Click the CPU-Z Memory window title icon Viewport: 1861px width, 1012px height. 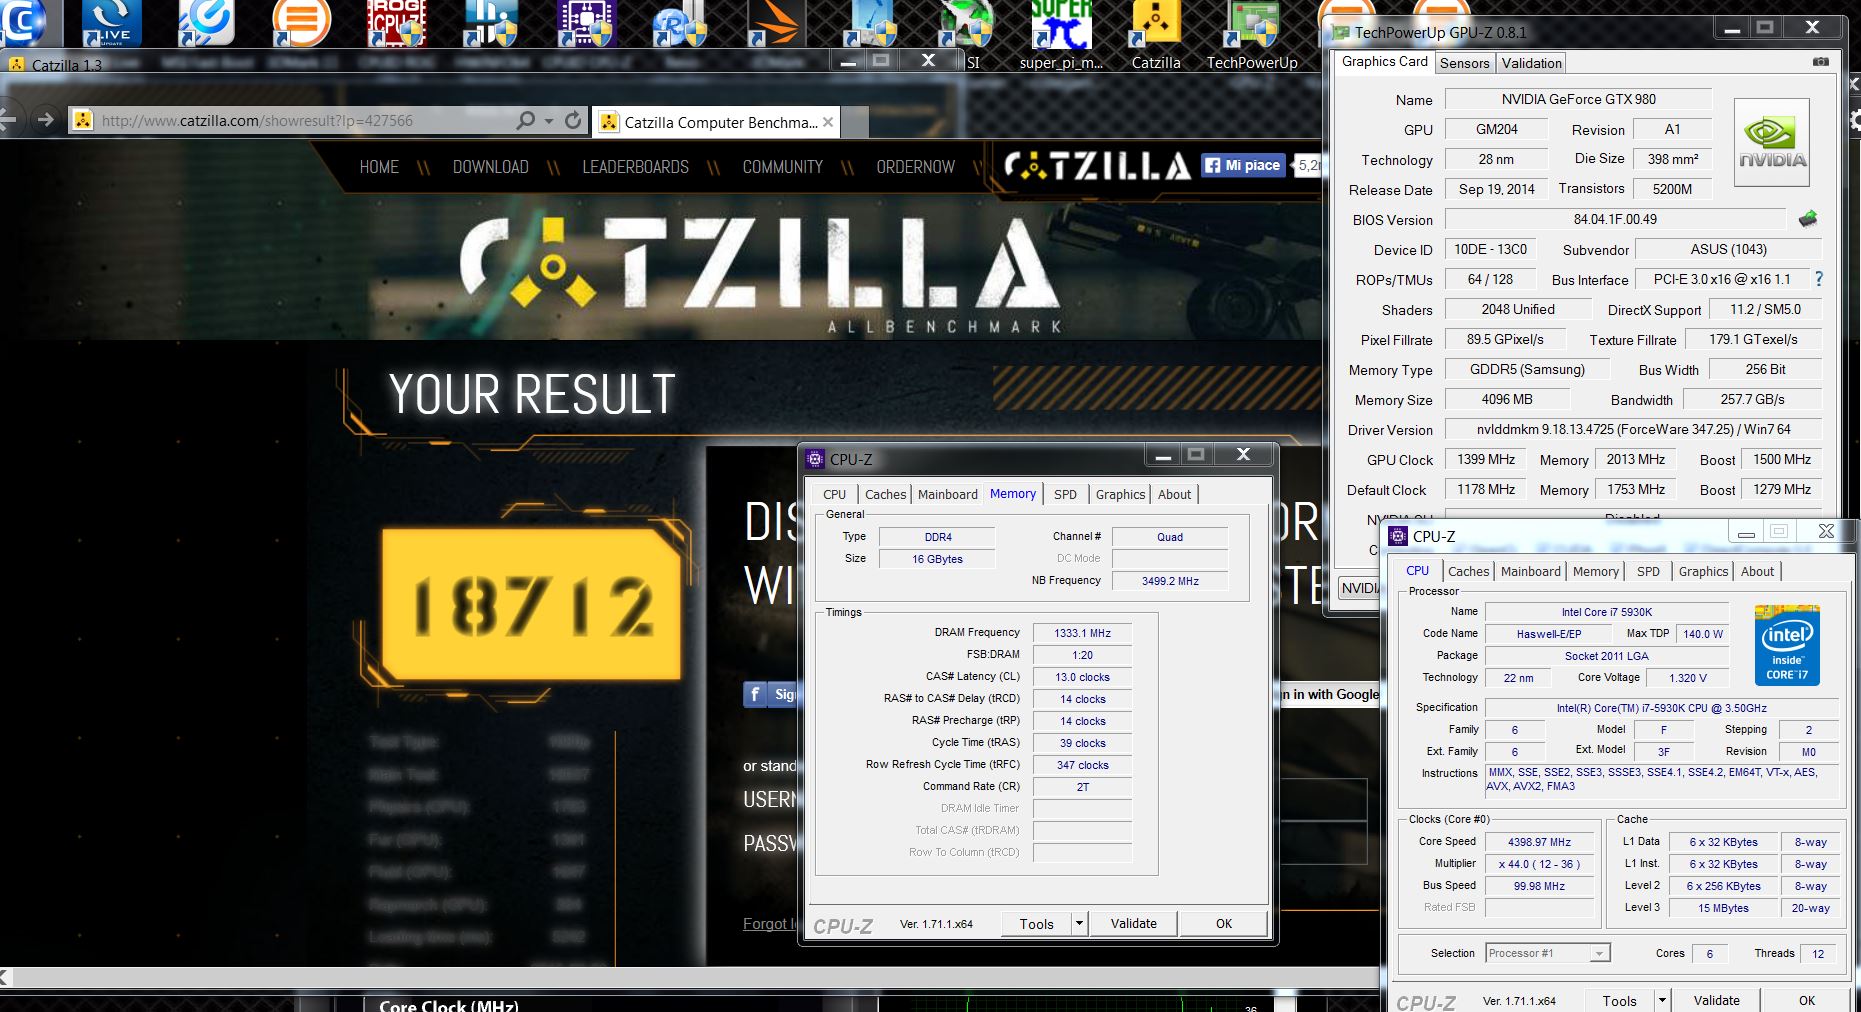tap(815, 459)
